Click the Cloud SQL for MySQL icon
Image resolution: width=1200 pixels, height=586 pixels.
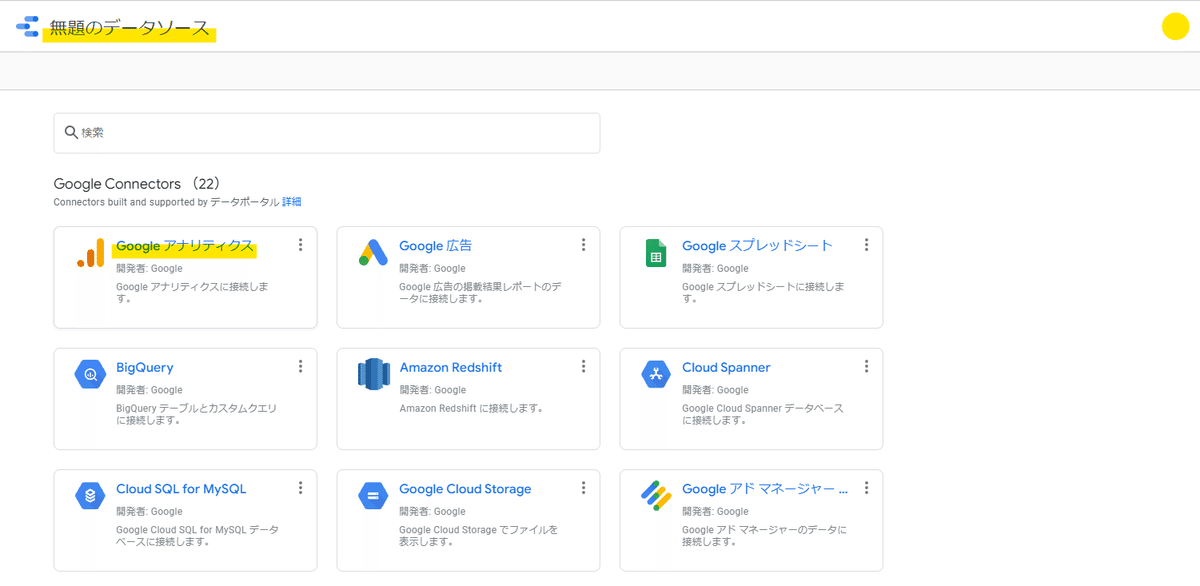point(90,496)
